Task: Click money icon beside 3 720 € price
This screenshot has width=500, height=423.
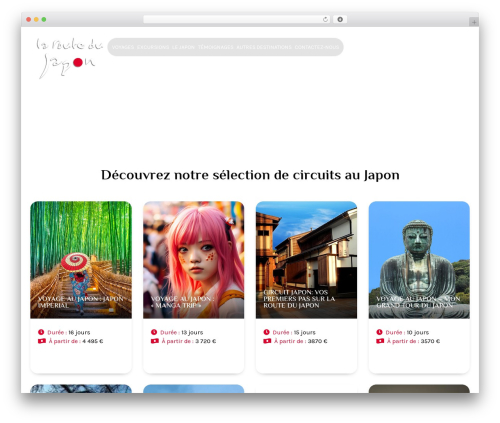Action: [x=155, y=341]
